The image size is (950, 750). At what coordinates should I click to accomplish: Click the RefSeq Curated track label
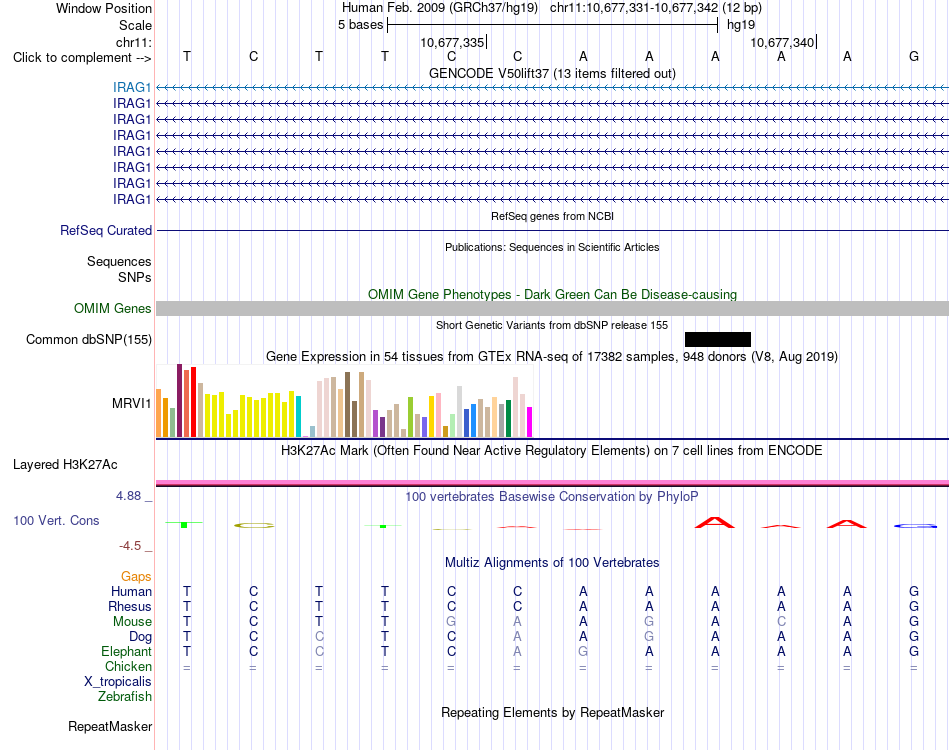coord(105,231)
